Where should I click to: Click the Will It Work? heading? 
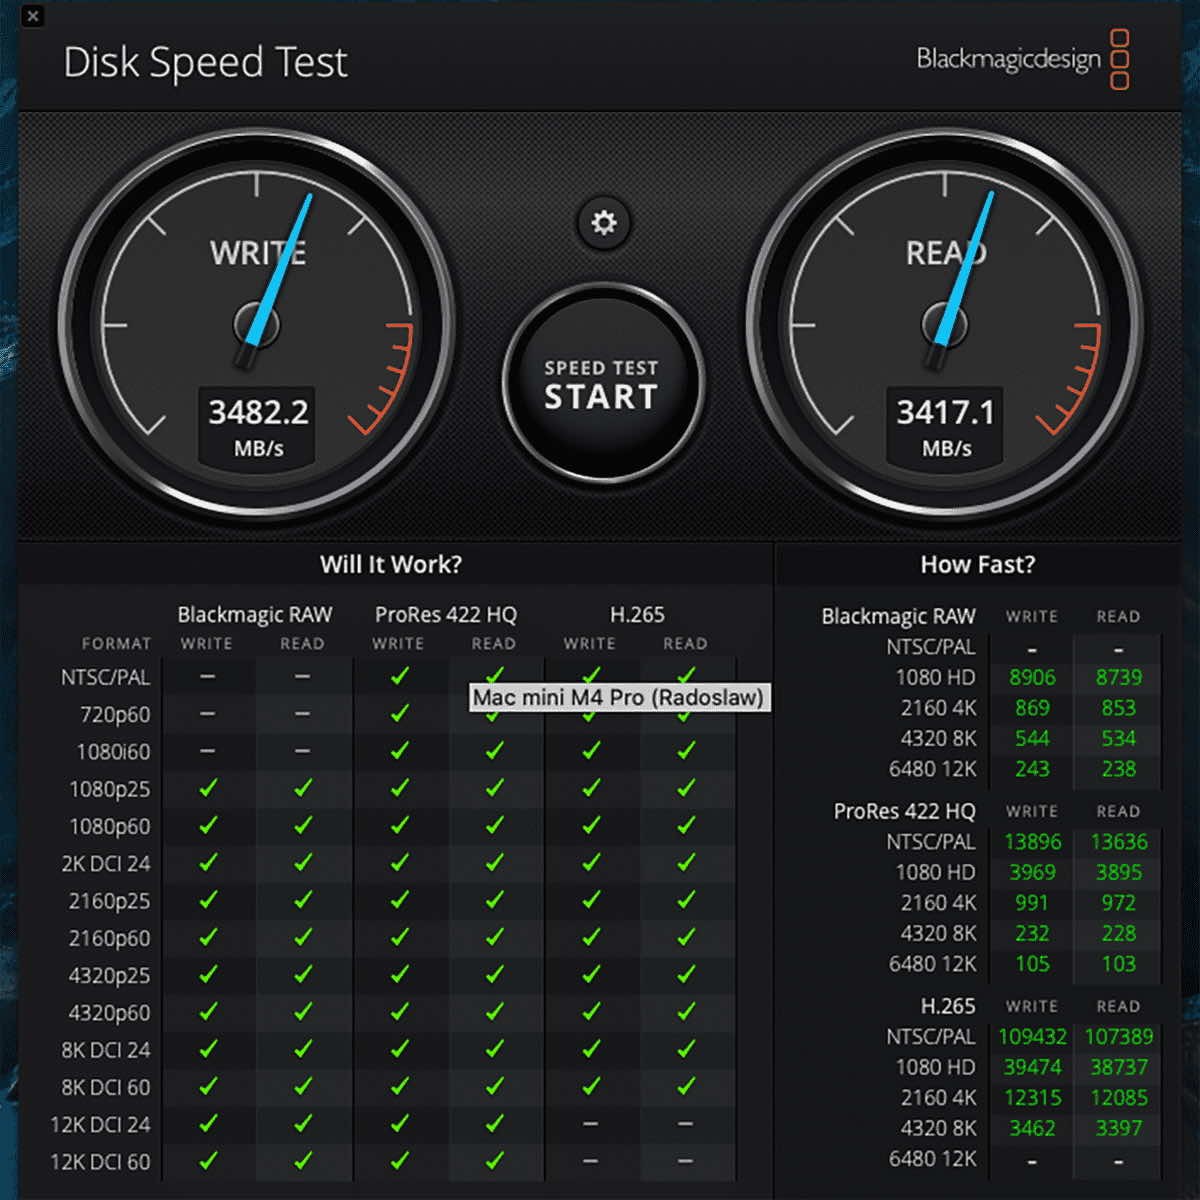[x=391, y=564]
